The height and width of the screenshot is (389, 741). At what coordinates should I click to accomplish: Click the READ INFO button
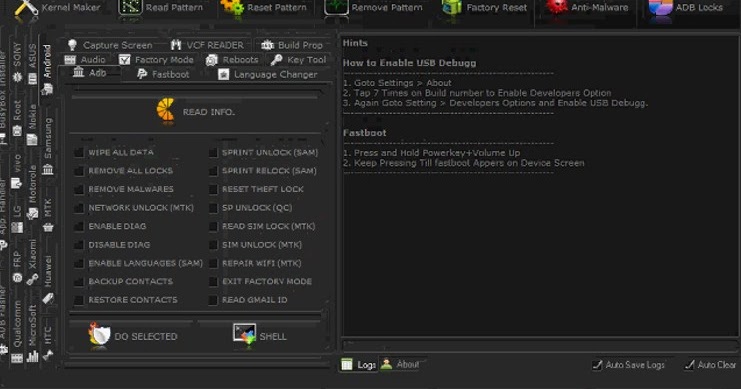[196, 112]
